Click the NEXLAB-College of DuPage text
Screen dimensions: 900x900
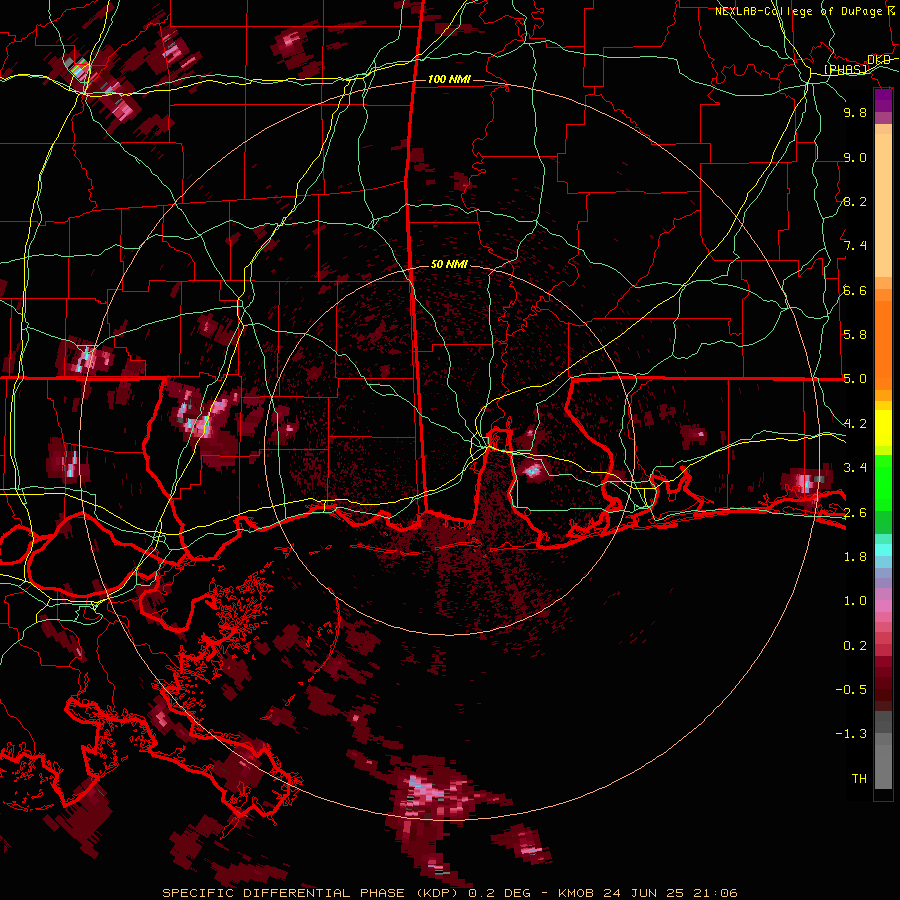[x=798, y=11]
